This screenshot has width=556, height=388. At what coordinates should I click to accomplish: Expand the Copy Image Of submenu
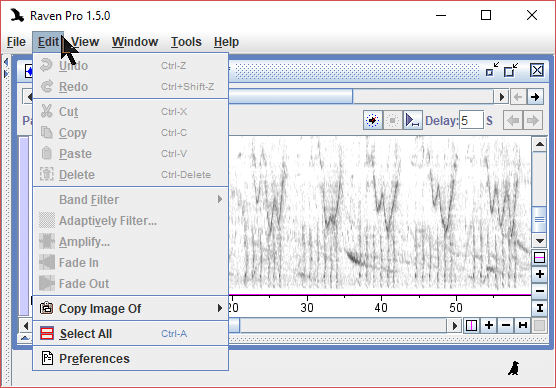(x=130, y=309)
